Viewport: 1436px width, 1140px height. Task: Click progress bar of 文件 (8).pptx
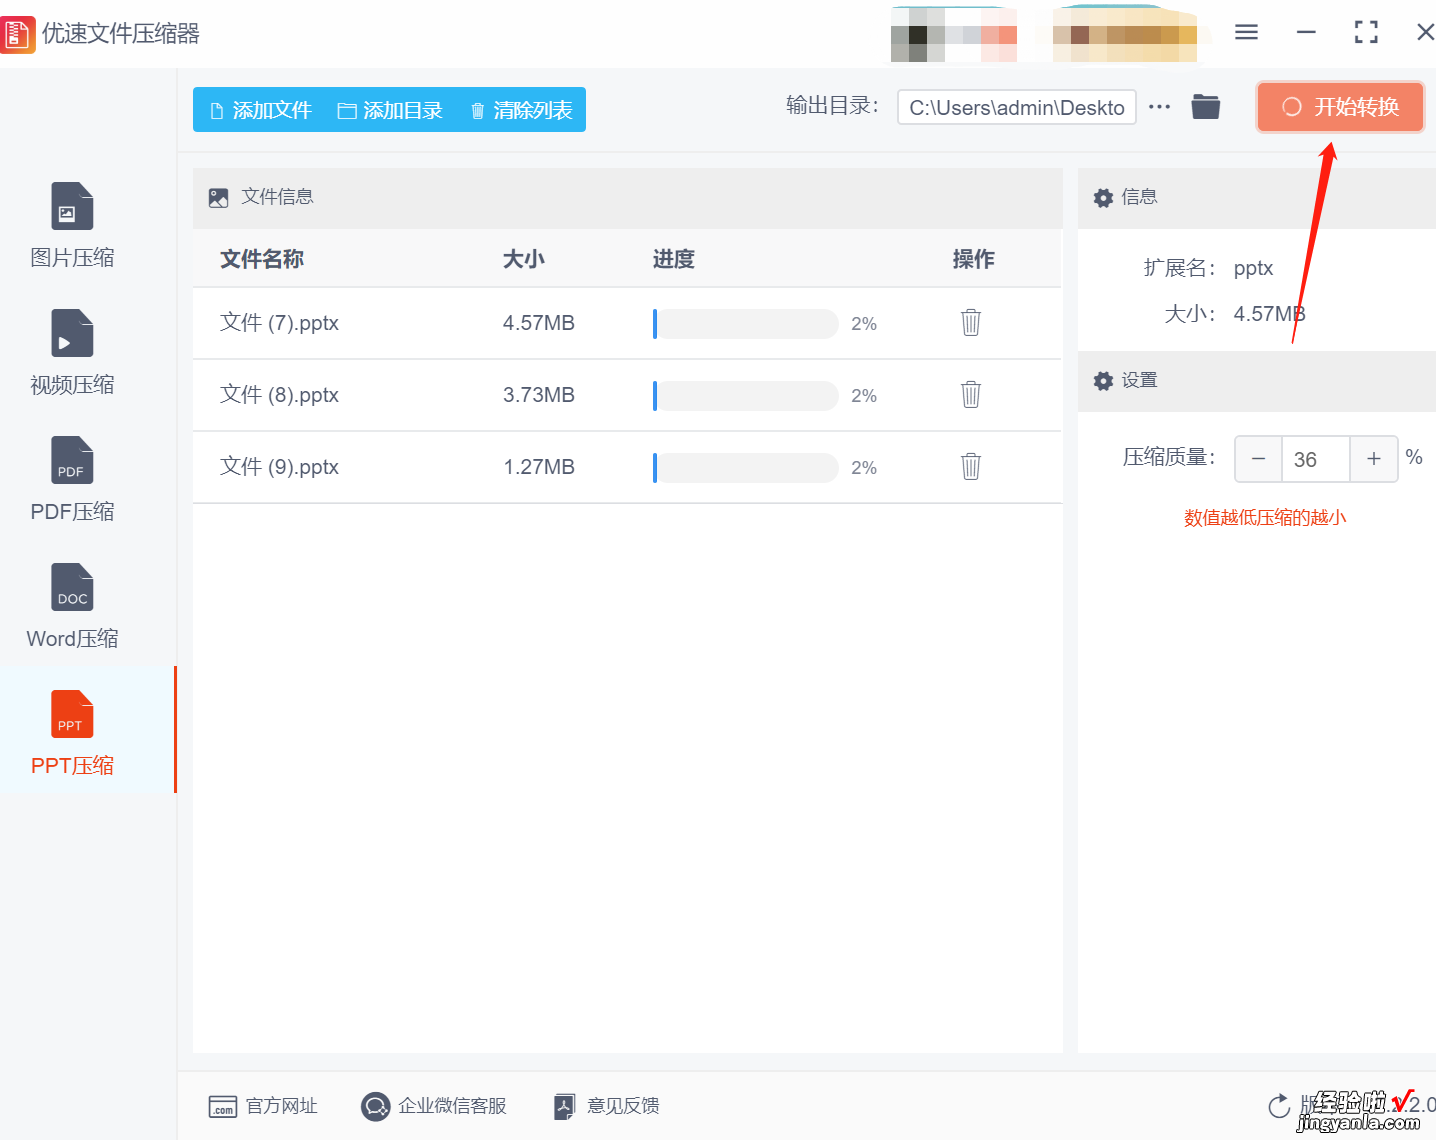coord(745,395)
